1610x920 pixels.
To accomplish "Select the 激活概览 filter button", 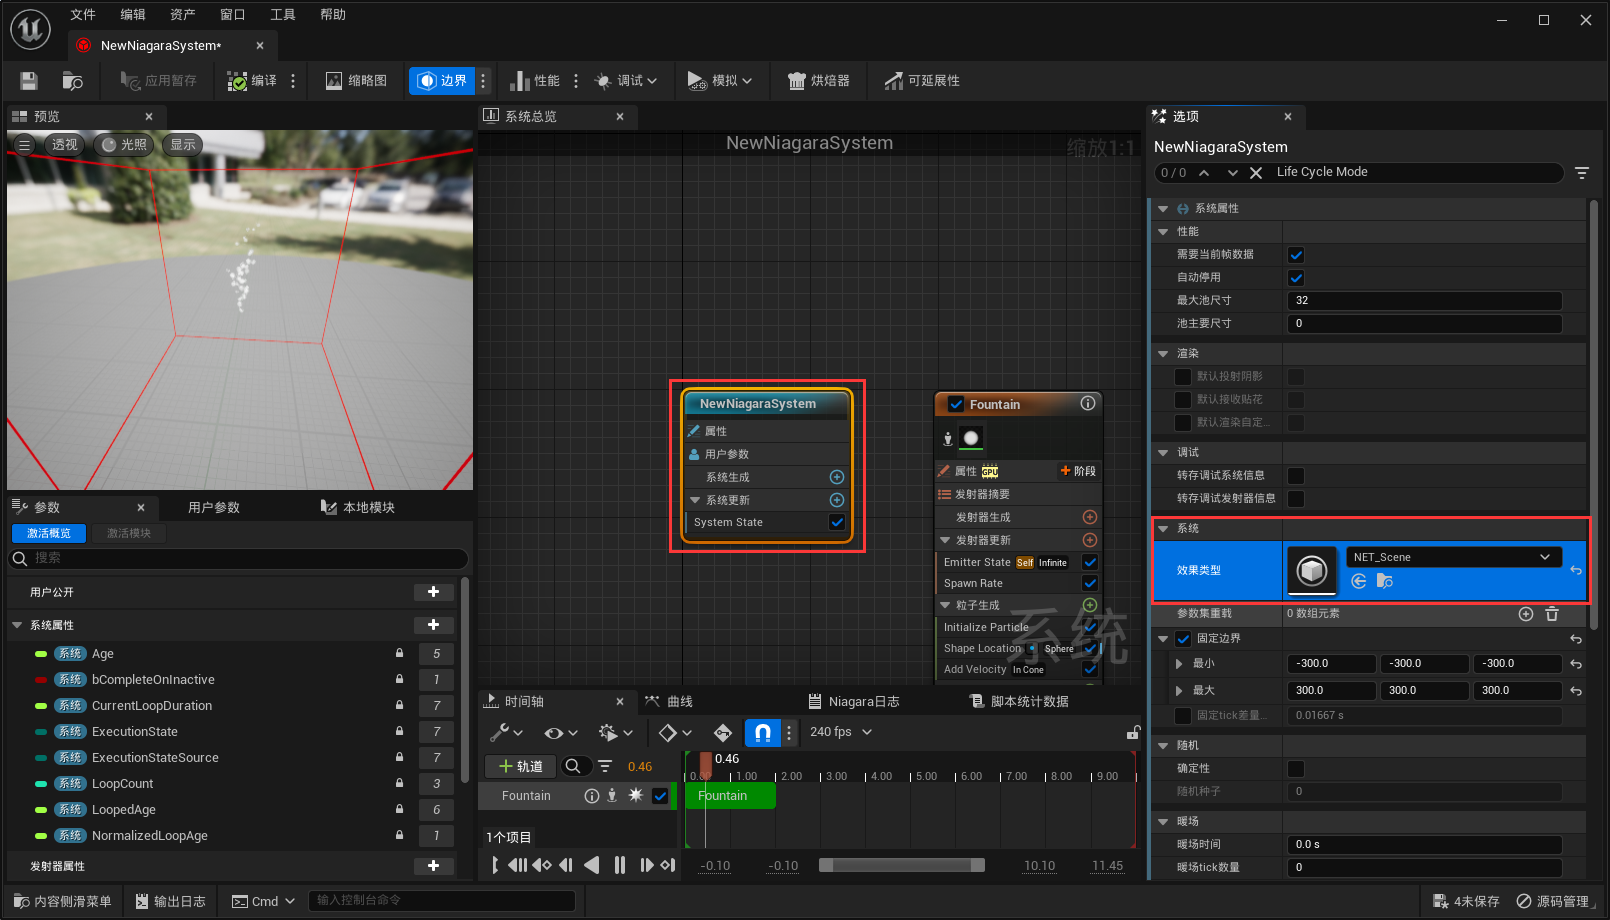I will point(49,534).
